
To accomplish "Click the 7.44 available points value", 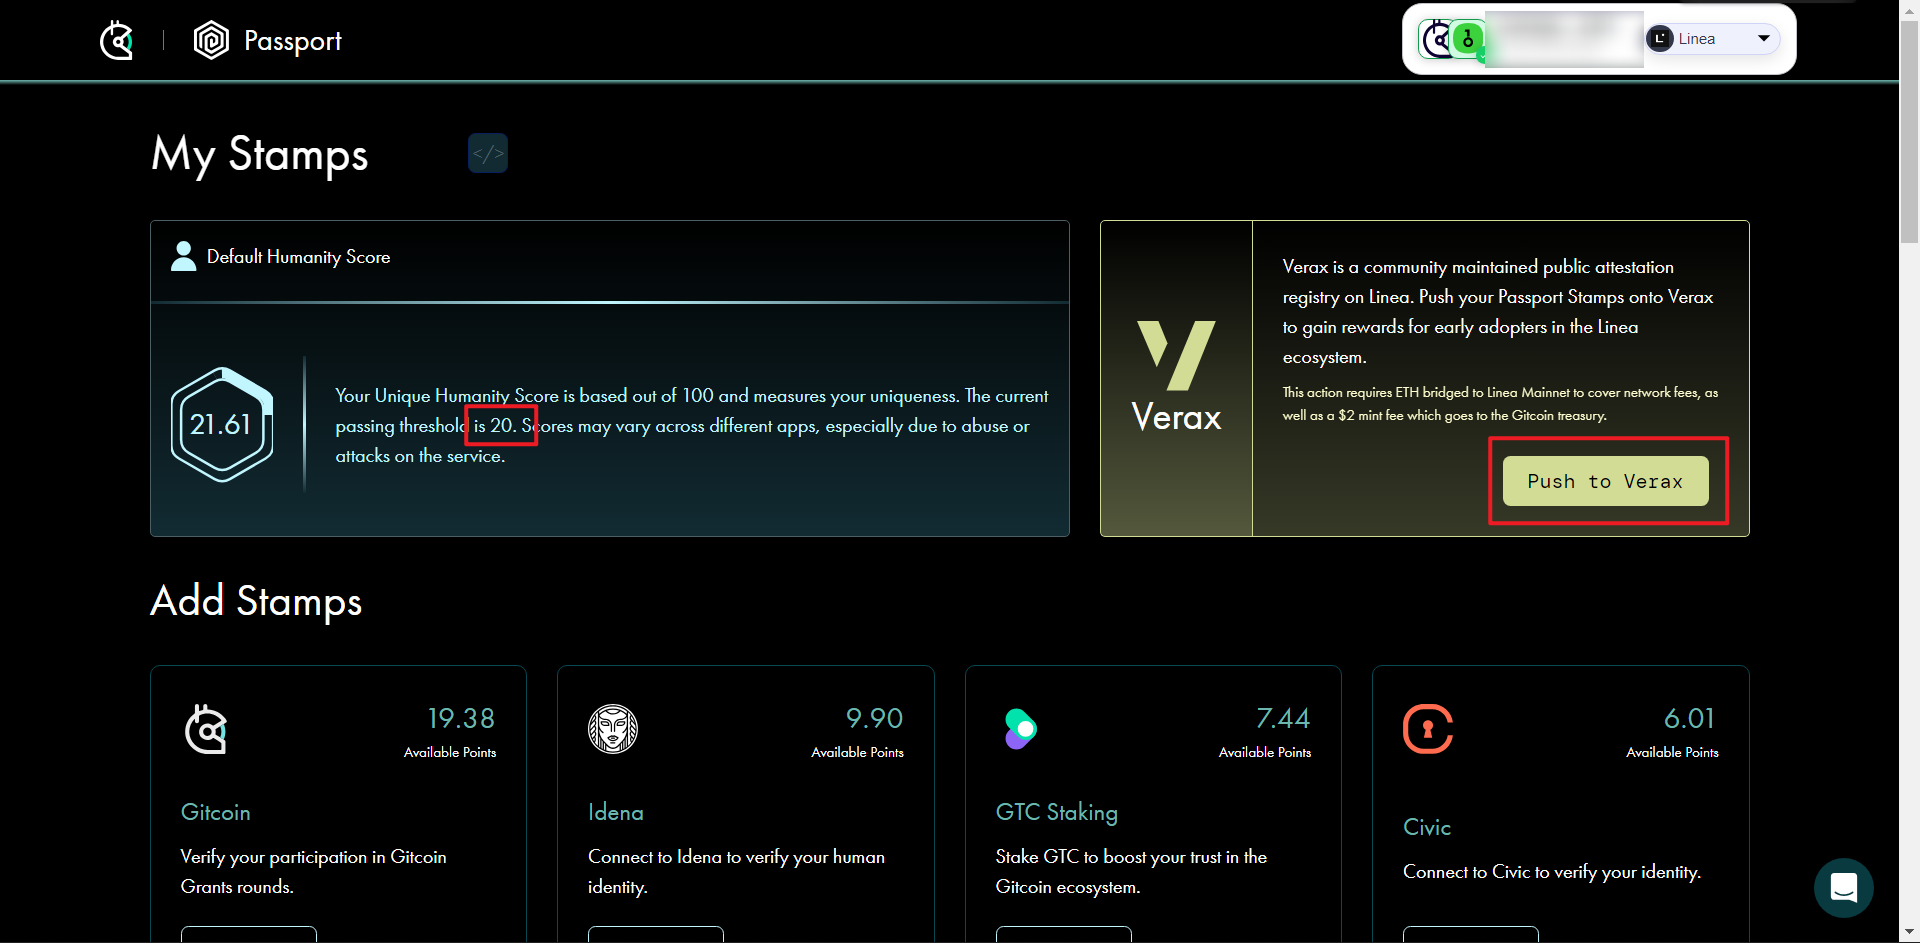I will point(1283,718).
